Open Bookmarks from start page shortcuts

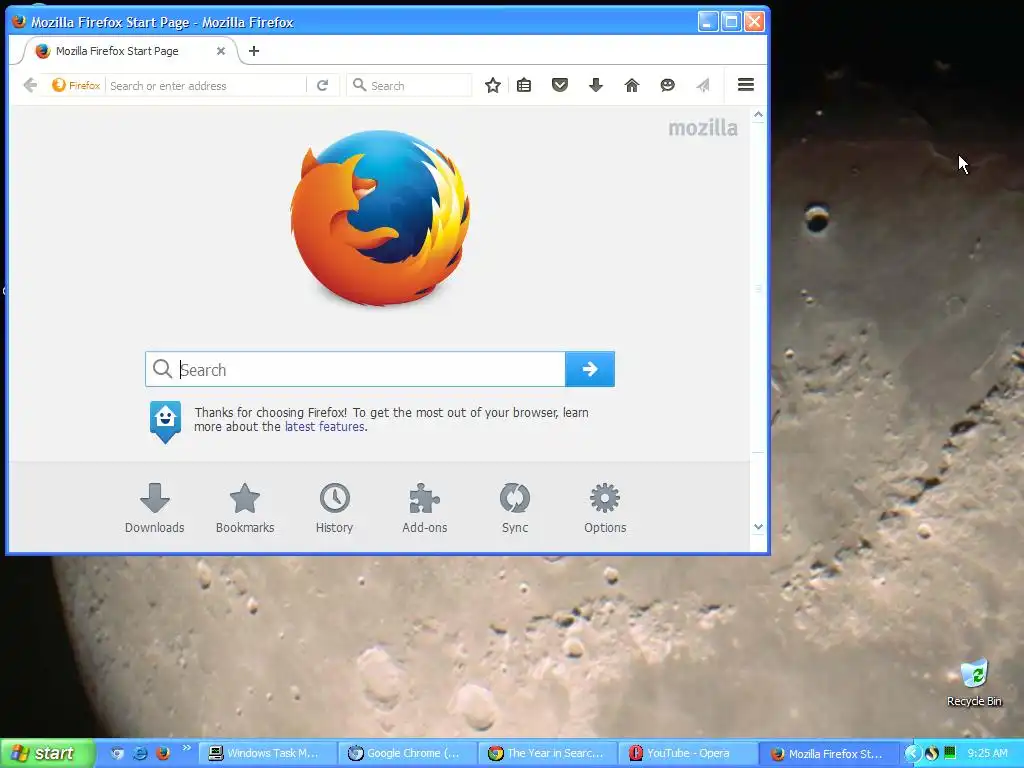245,509
